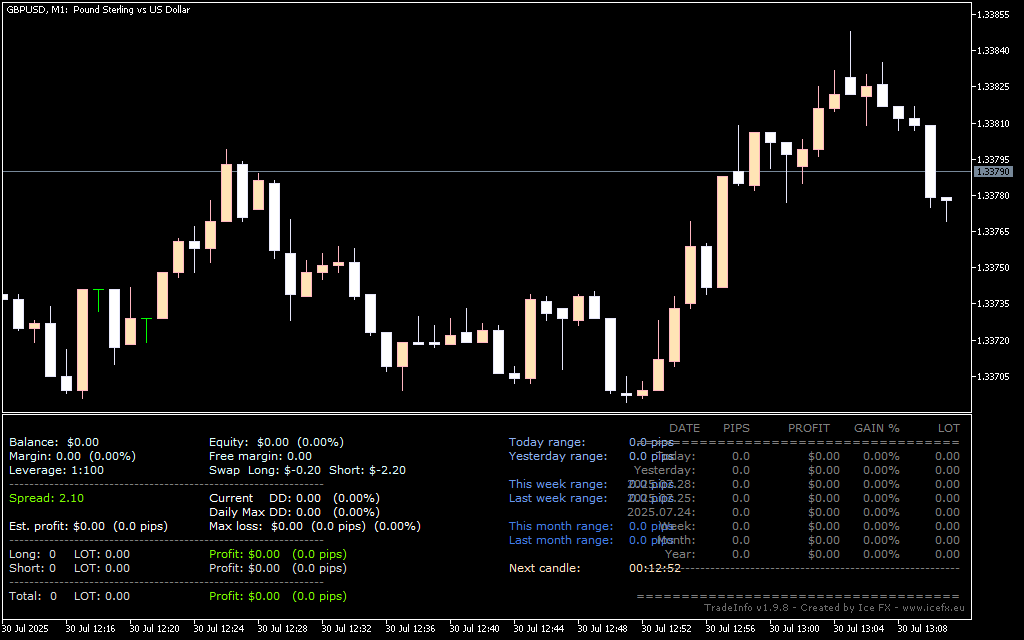Click the 1.33855 price axis label
The height and width of the screenshot is (640, 1024).
tap(993, 15)
